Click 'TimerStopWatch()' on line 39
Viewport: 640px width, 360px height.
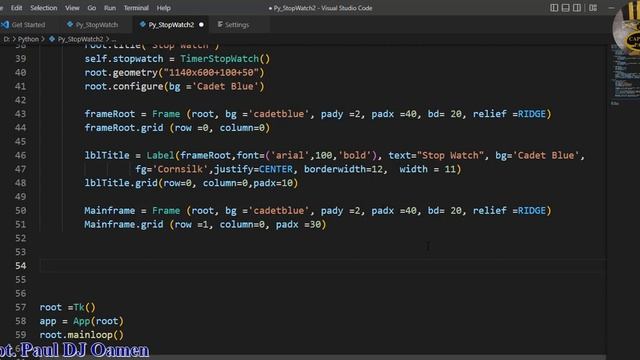pyautogui.click(x=225, y=59)
